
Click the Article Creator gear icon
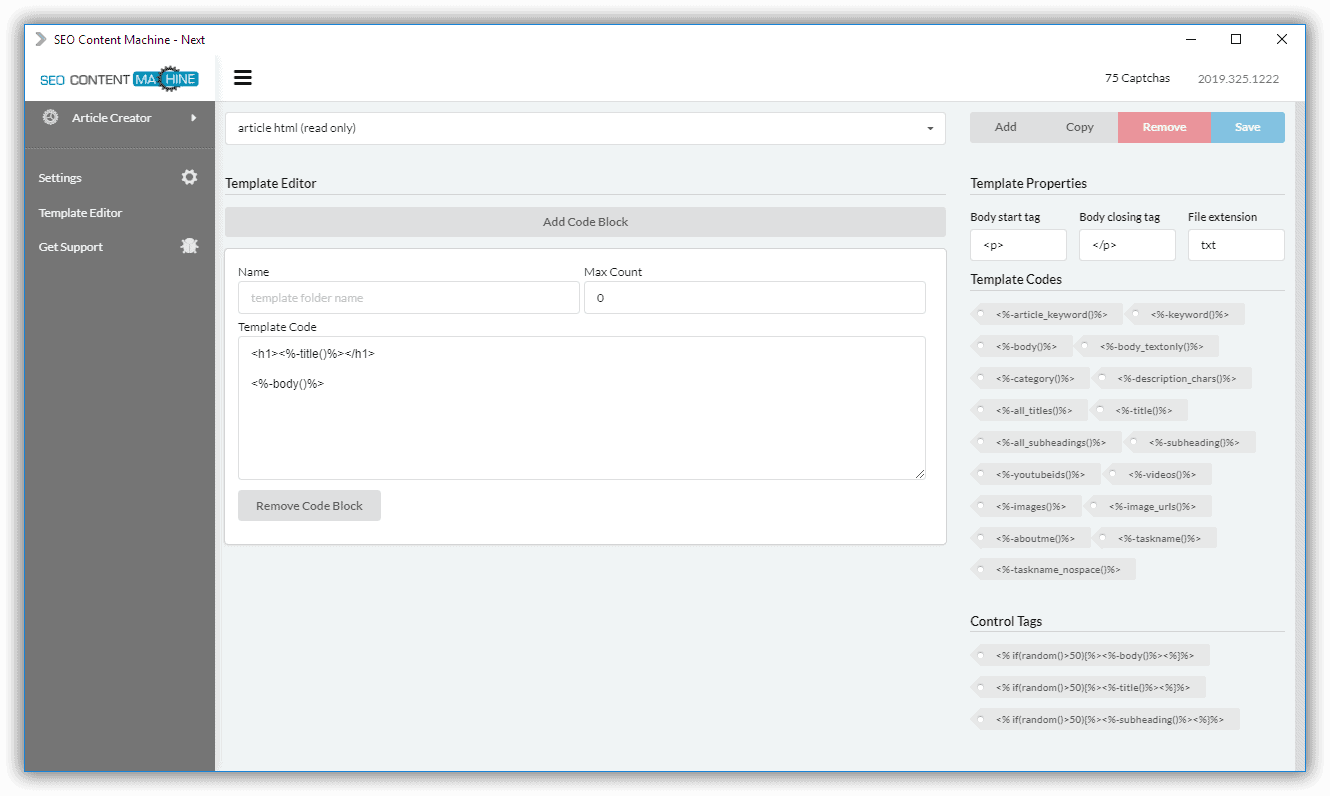point(50,117)
